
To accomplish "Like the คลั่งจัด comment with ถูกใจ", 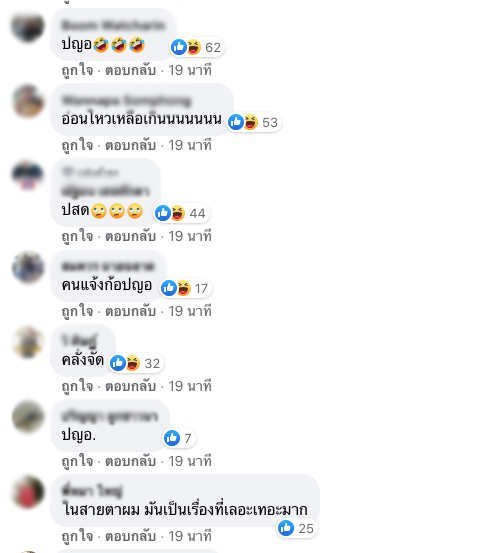I will (x=77, y=386).
